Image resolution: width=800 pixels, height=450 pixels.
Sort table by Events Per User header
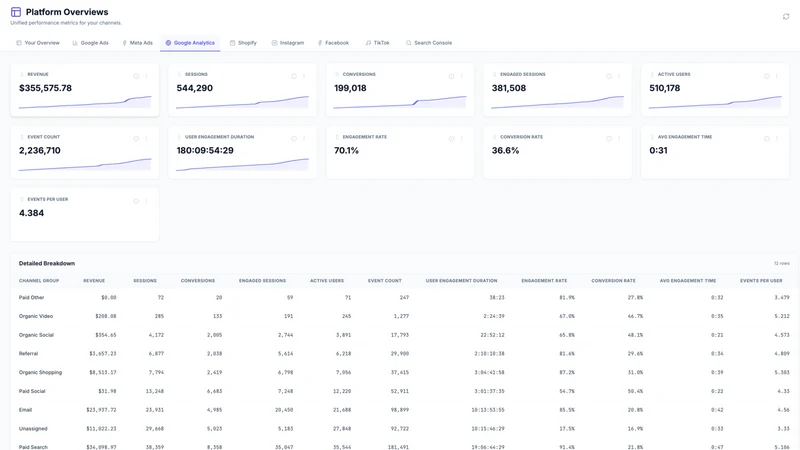pos(761,281)
